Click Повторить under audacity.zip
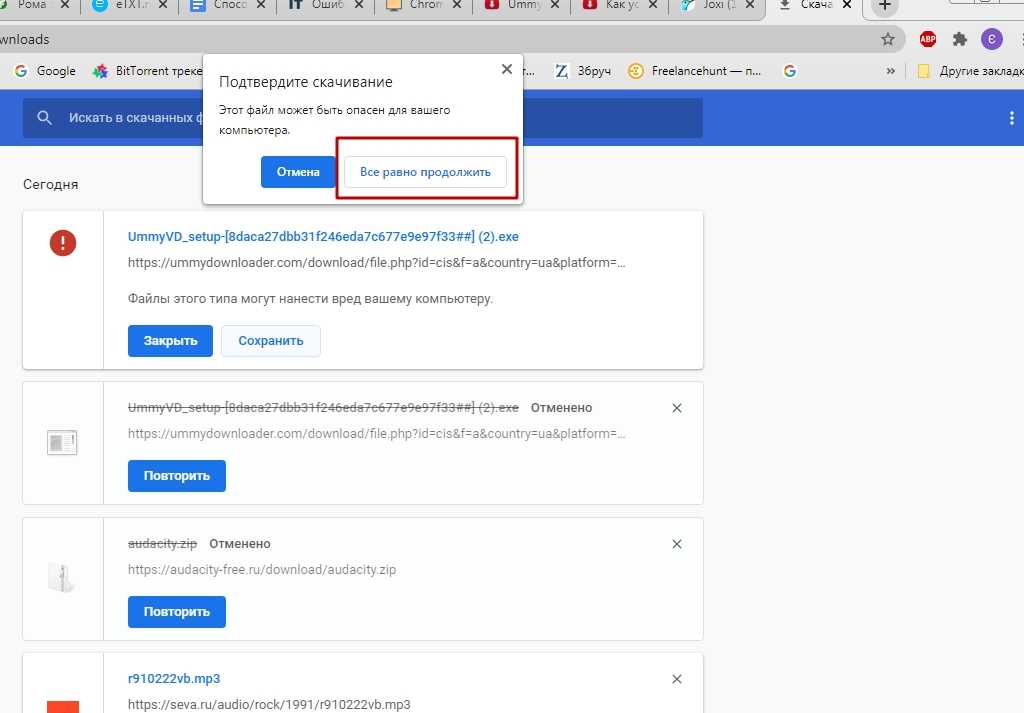The height and width of the screenshot is (713, 1024). [176, 612]
